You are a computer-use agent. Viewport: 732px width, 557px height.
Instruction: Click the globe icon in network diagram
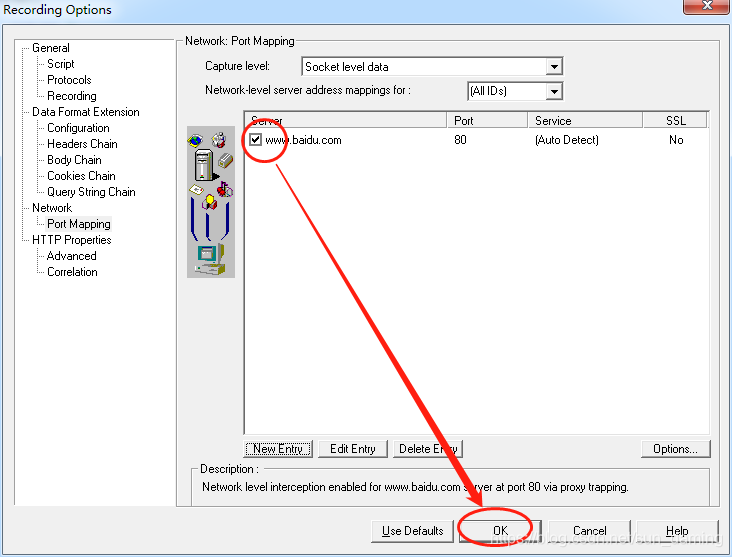click(x=196, y=140)
